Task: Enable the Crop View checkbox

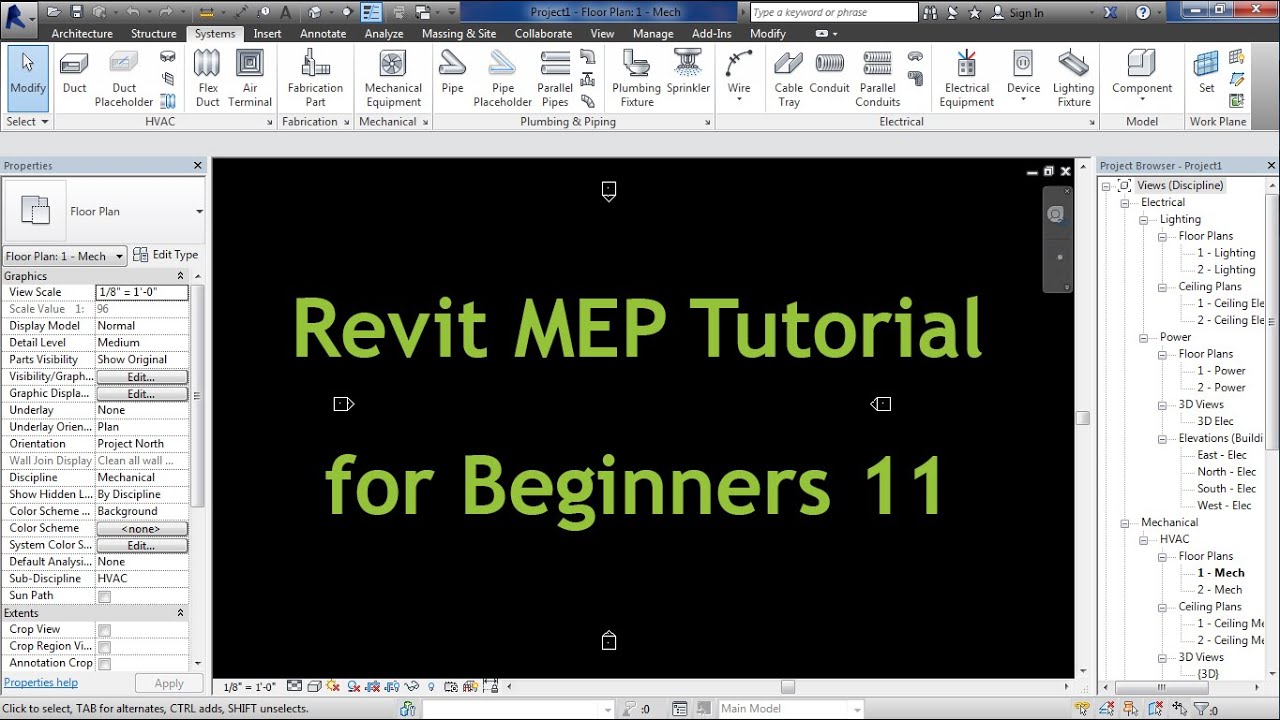Action: [x=104, y=630]
